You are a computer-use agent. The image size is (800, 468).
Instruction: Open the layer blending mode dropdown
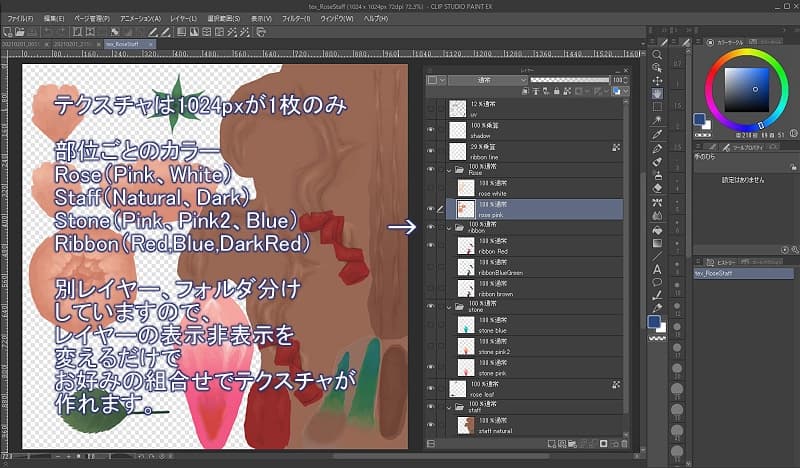point(487,80)
